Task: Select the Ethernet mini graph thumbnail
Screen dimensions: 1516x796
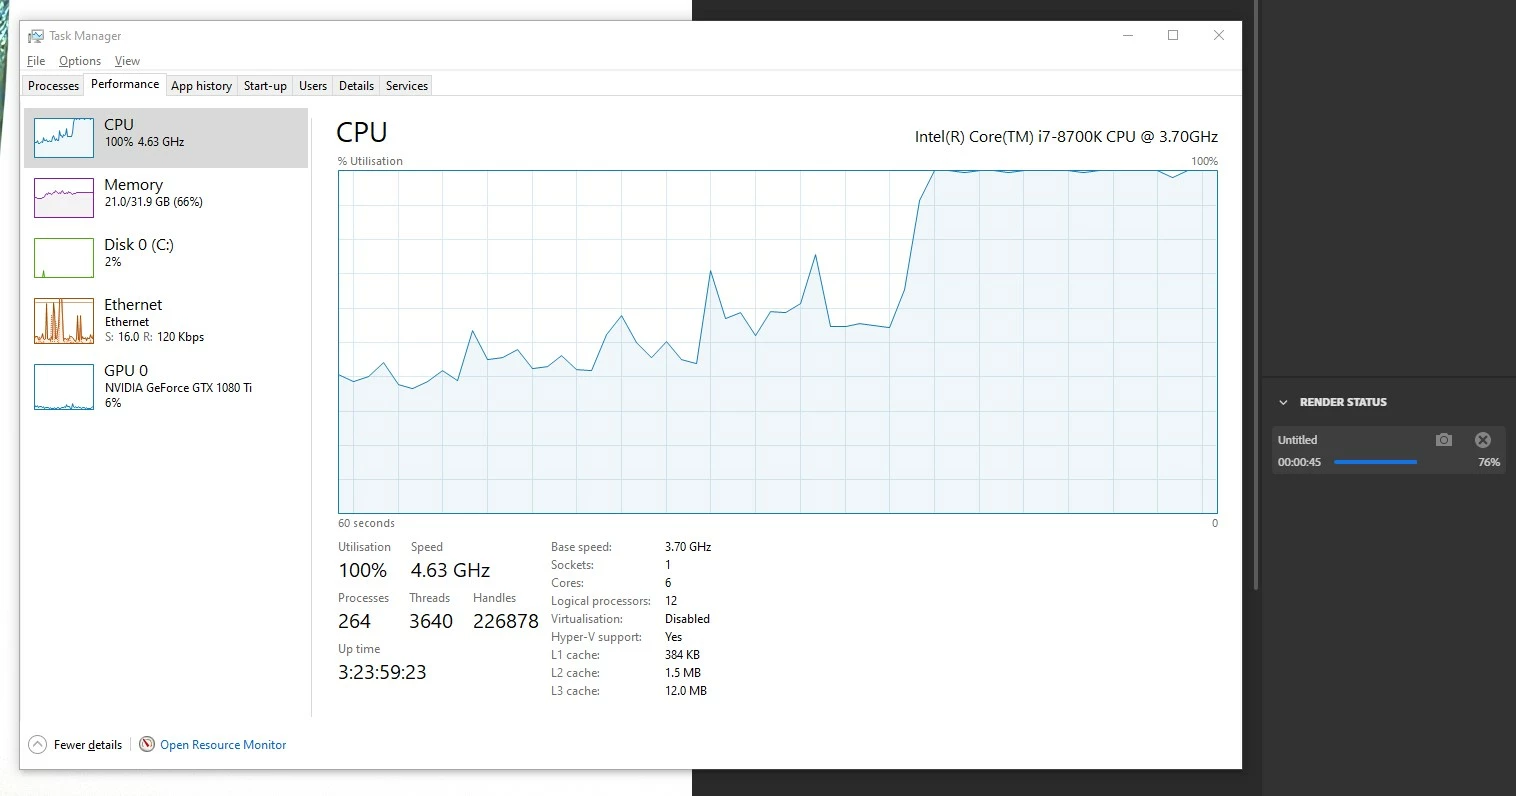Action: (x=64, y=321)
